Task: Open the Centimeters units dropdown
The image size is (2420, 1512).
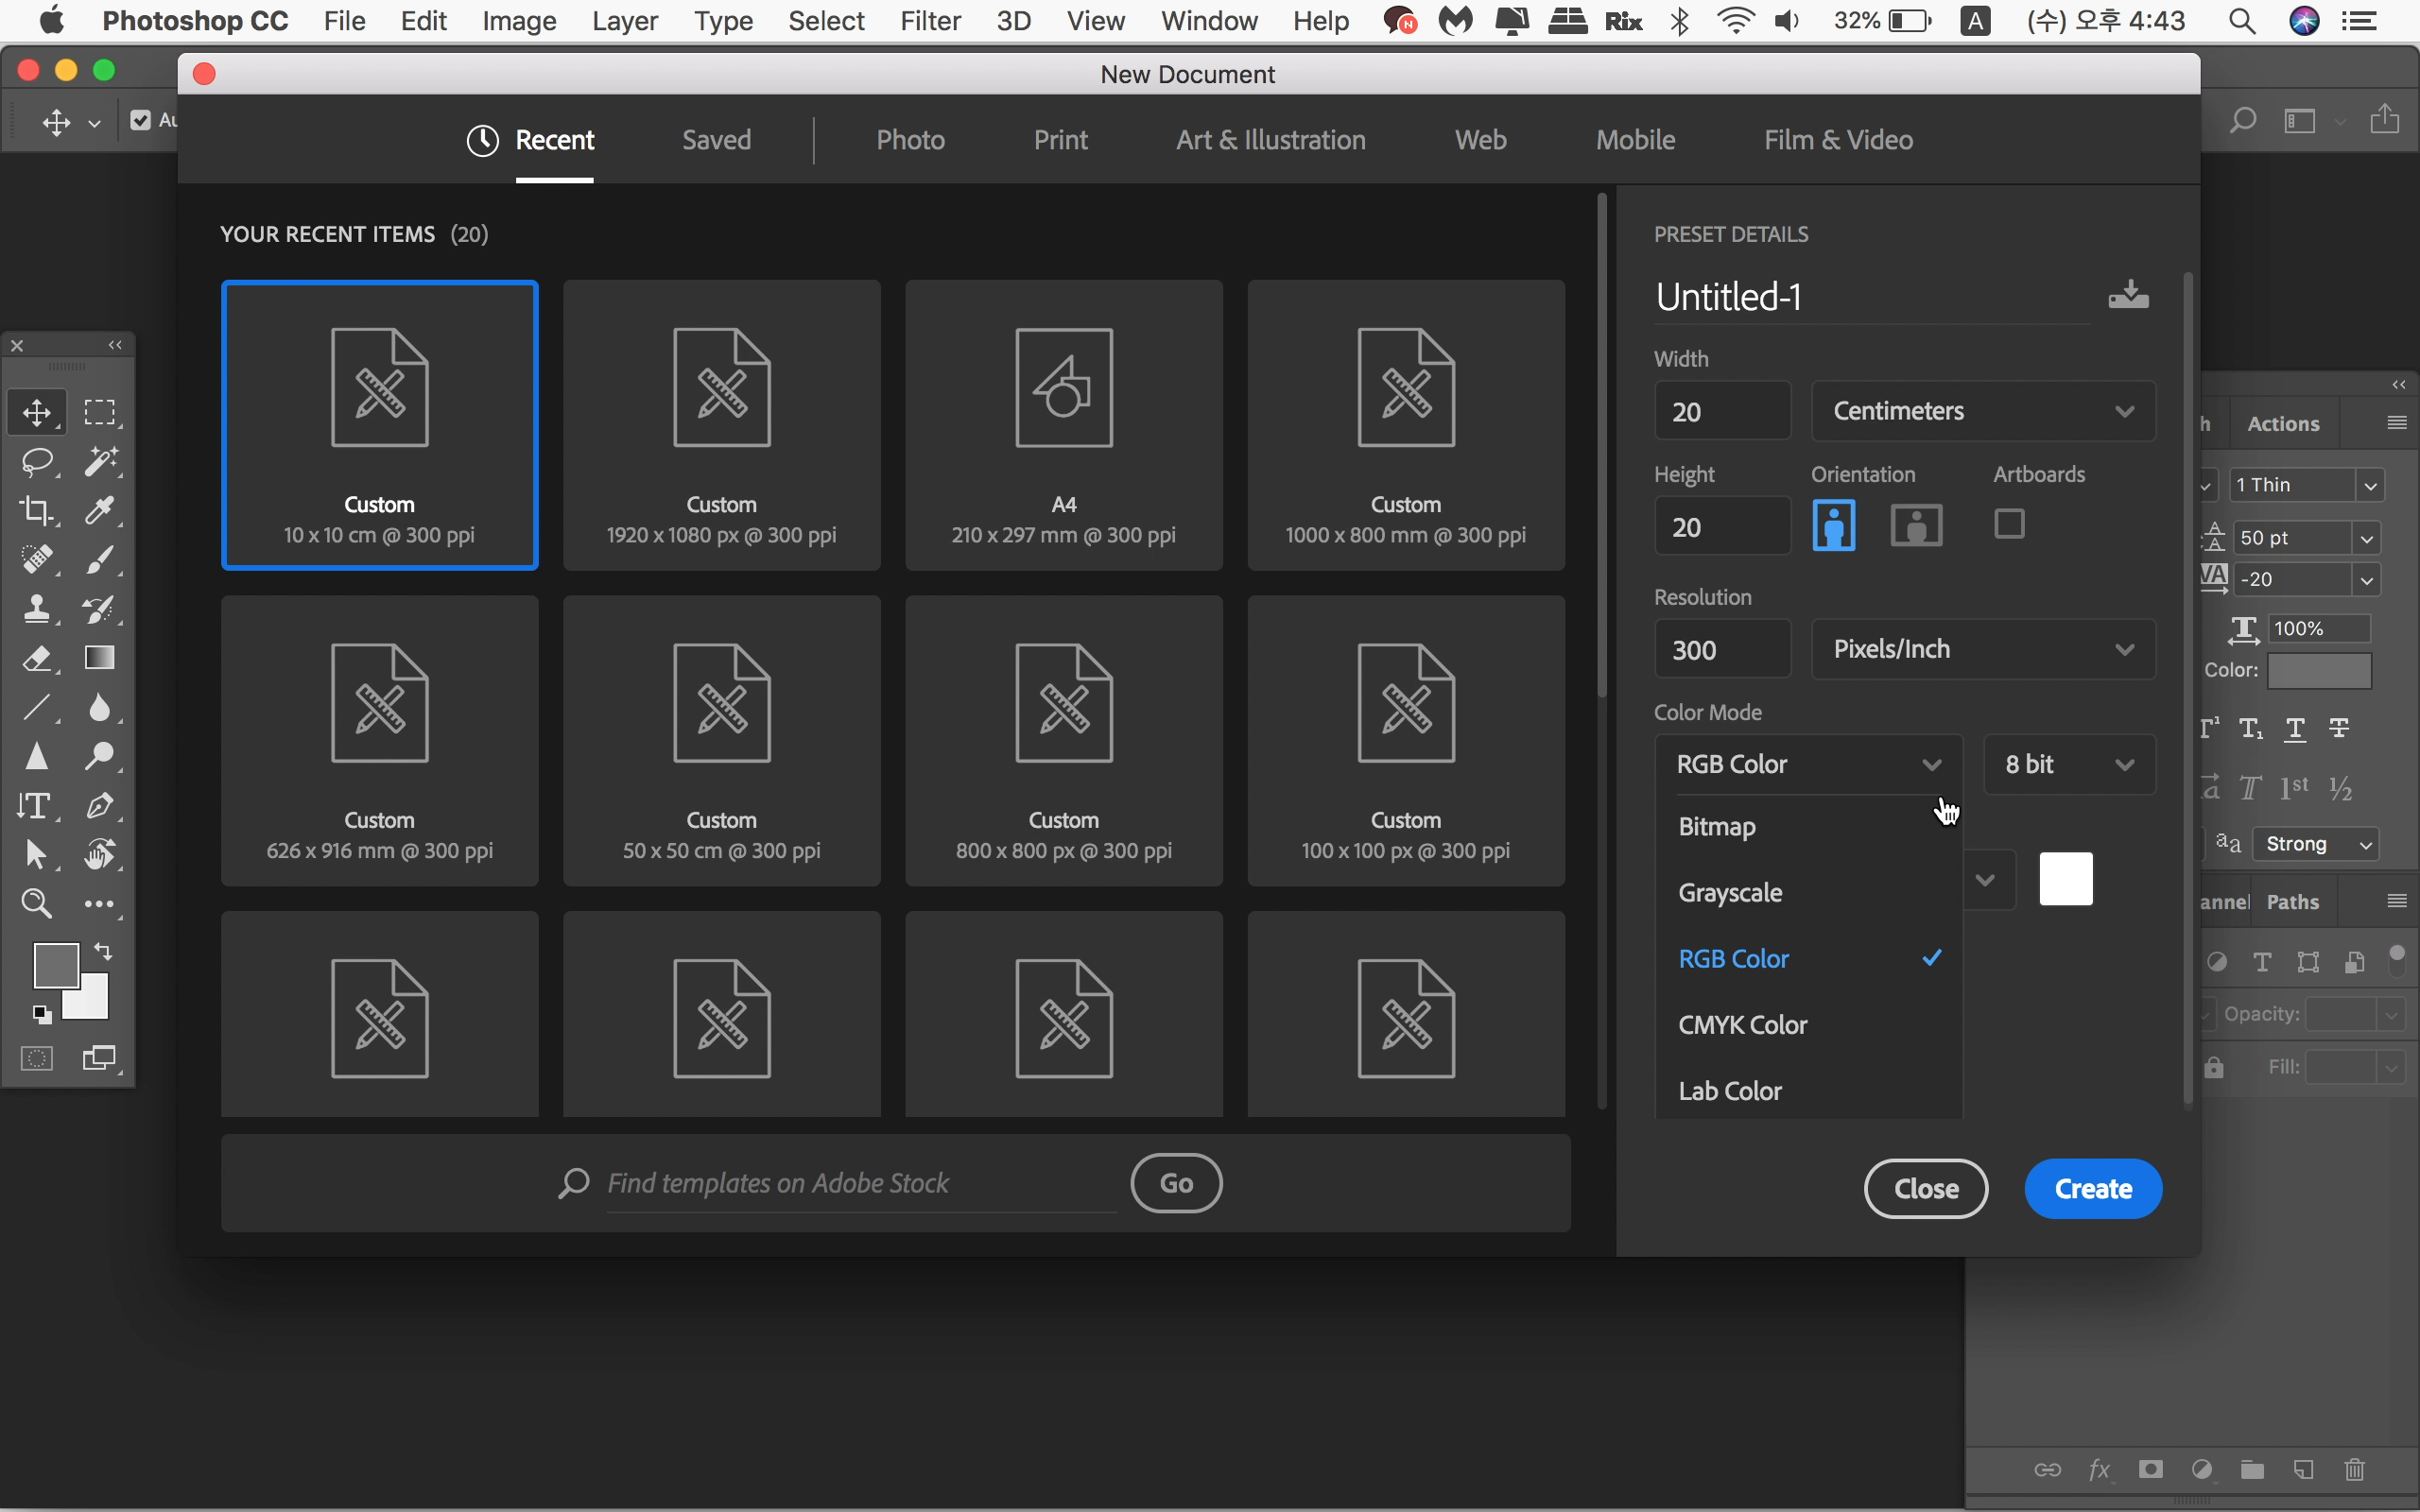Action: click(x=1983, y=411)
